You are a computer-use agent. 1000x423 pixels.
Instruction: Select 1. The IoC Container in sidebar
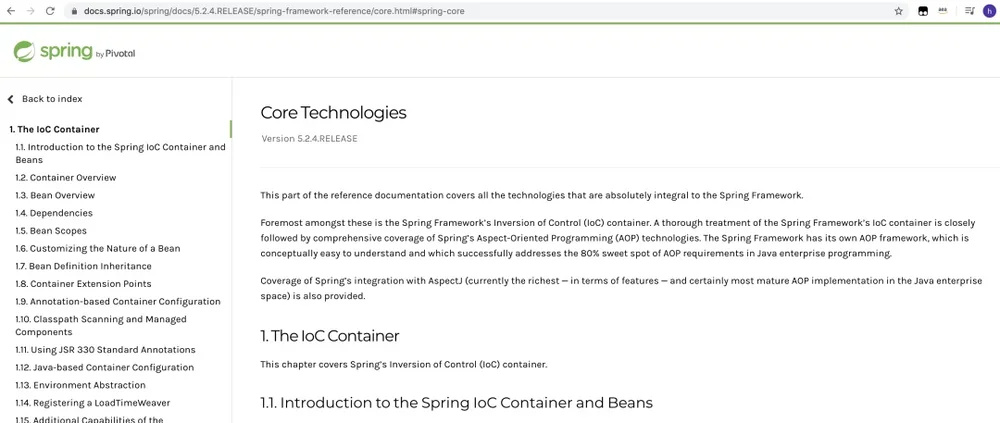(54, 129)
